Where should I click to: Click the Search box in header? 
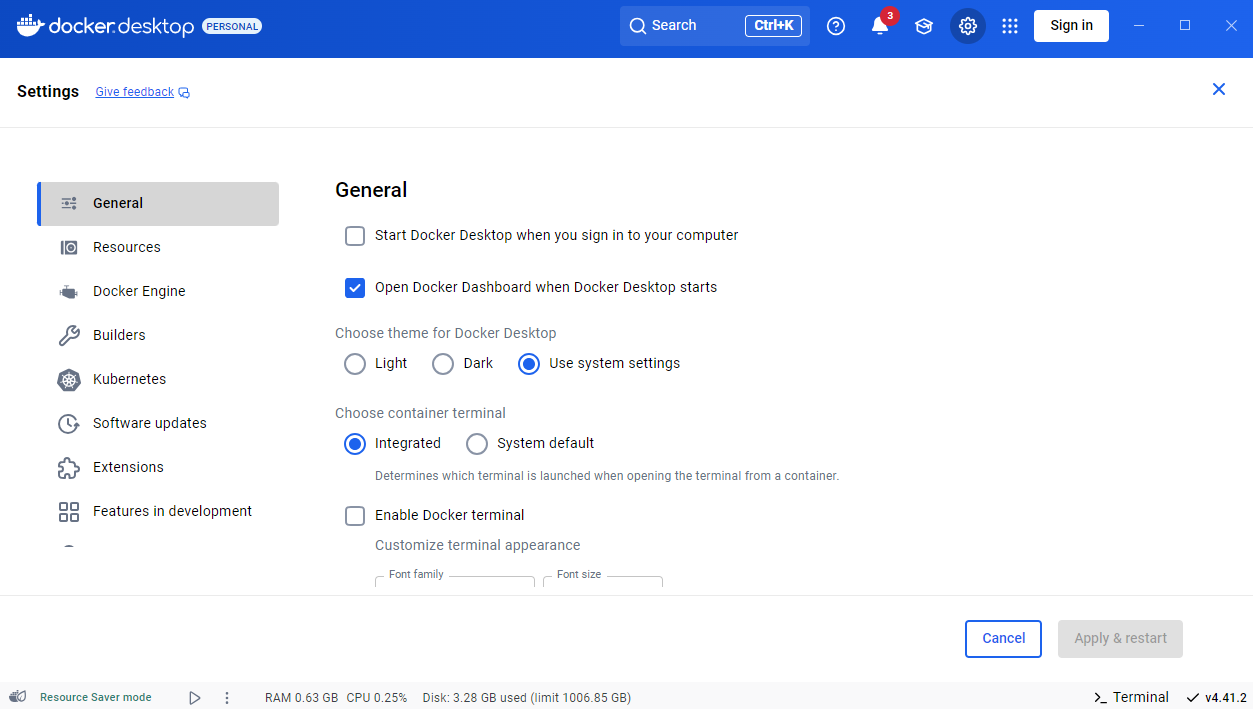tap(680, 26)
